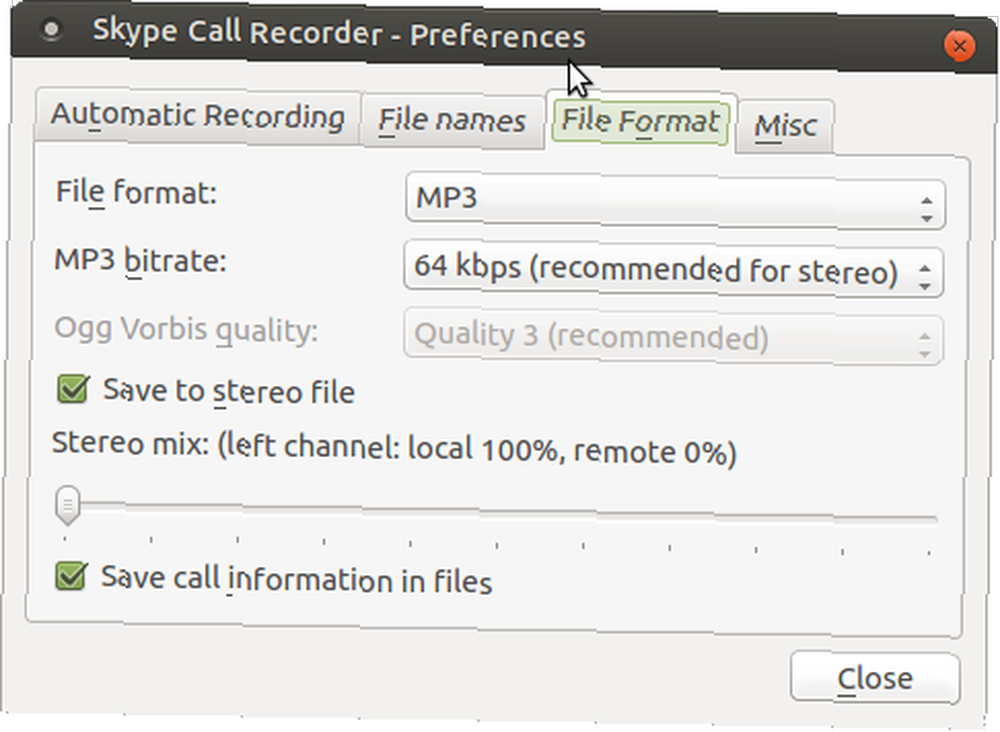1000x732 pixels.
Task: Open the File names tab
Action: pyautogui.click(x=452, y=121)
